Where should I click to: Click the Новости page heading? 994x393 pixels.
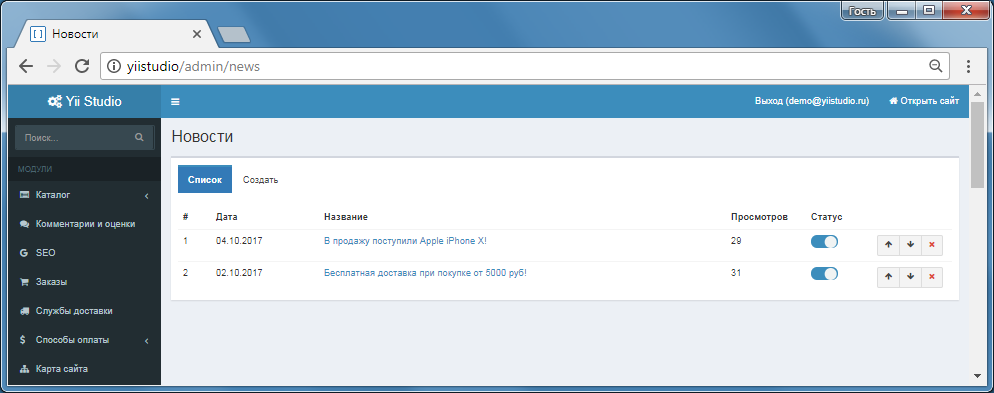click(x=202, y=136)
